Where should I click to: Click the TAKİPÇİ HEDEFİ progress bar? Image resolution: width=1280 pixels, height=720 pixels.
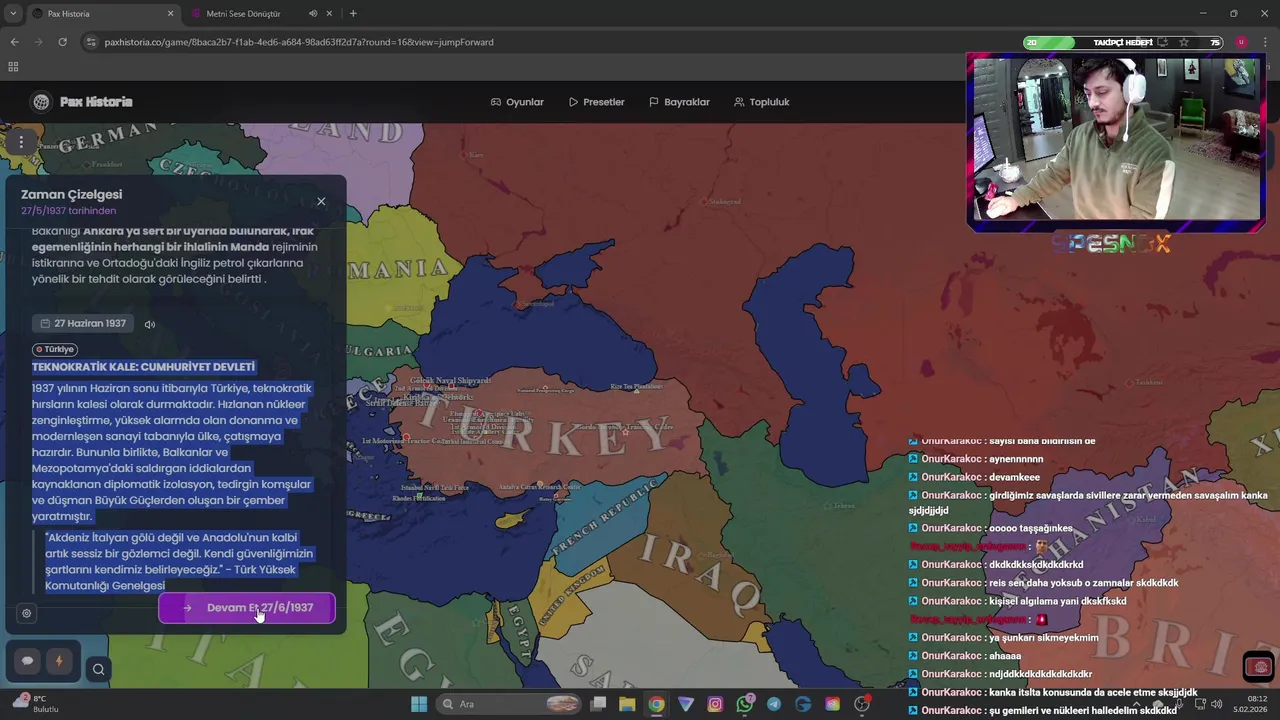coord(1123,42)
